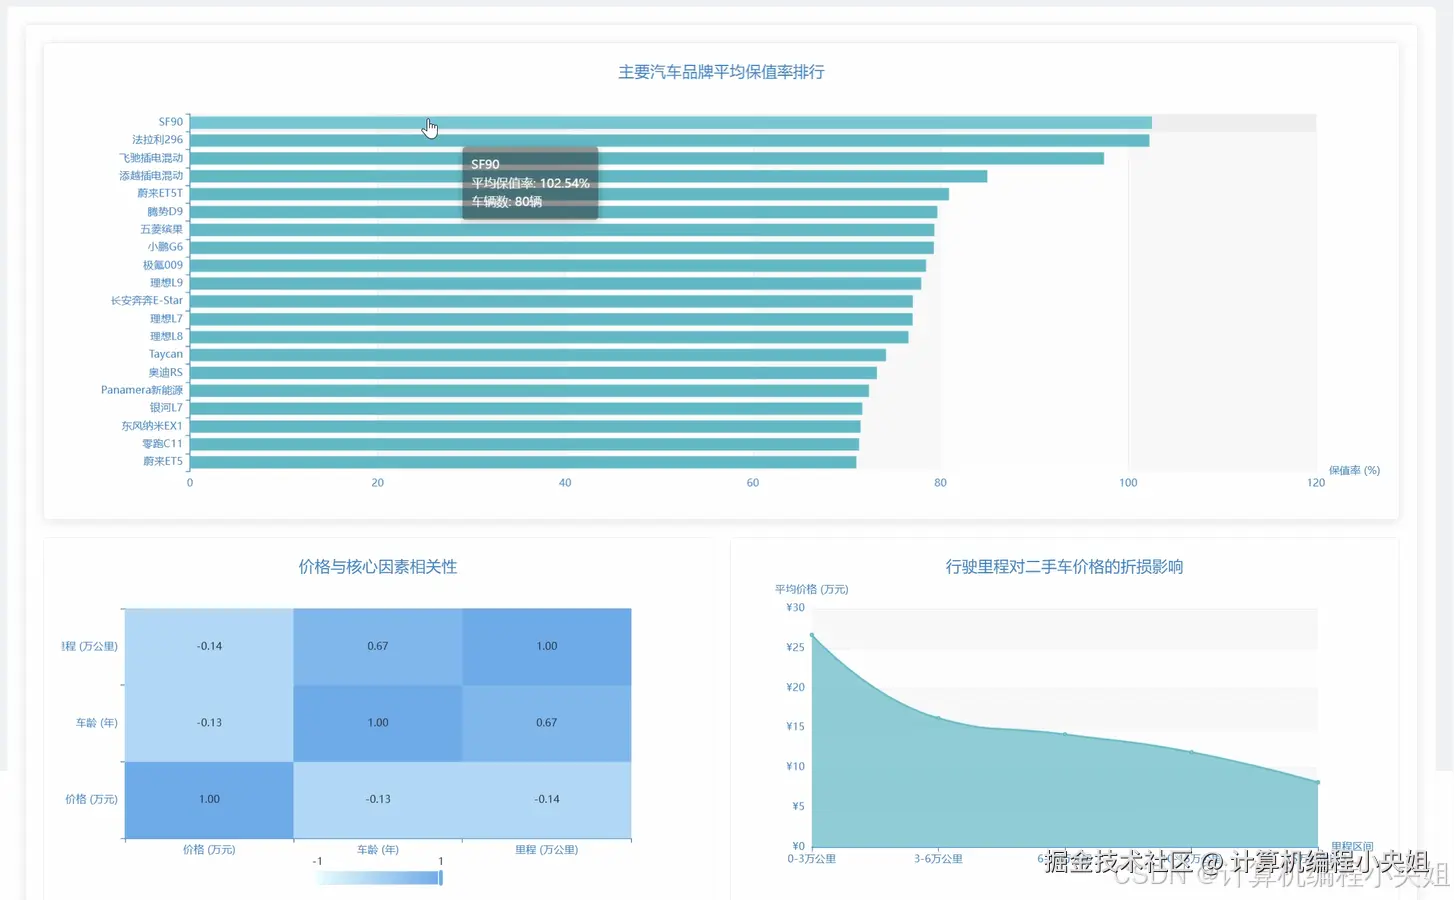Image resolution: width=1454 pixels, height=900 pixels.
Task: Click the tooltip line 车辆数: 80辆
Action: coord(507,202)
